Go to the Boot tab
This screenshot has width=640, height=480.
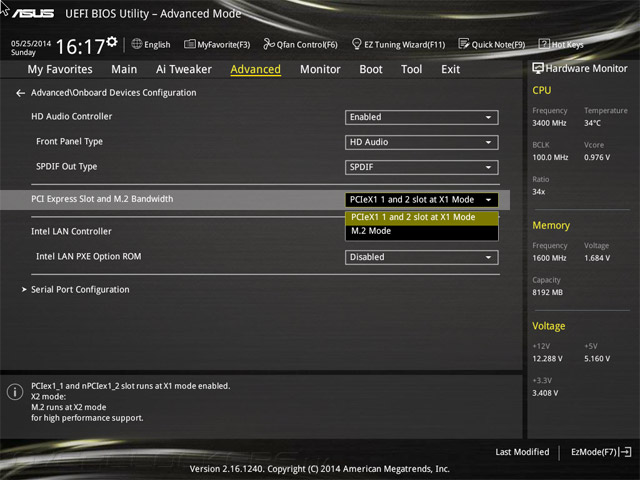click(x=371, y=69)
